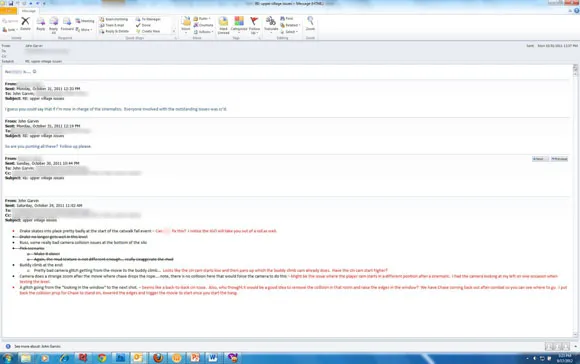Image resolution: width=580 pixels, height=364 pixels.
Task: Launch Internet Explorer from the taskbar
Action: (64, 358)
